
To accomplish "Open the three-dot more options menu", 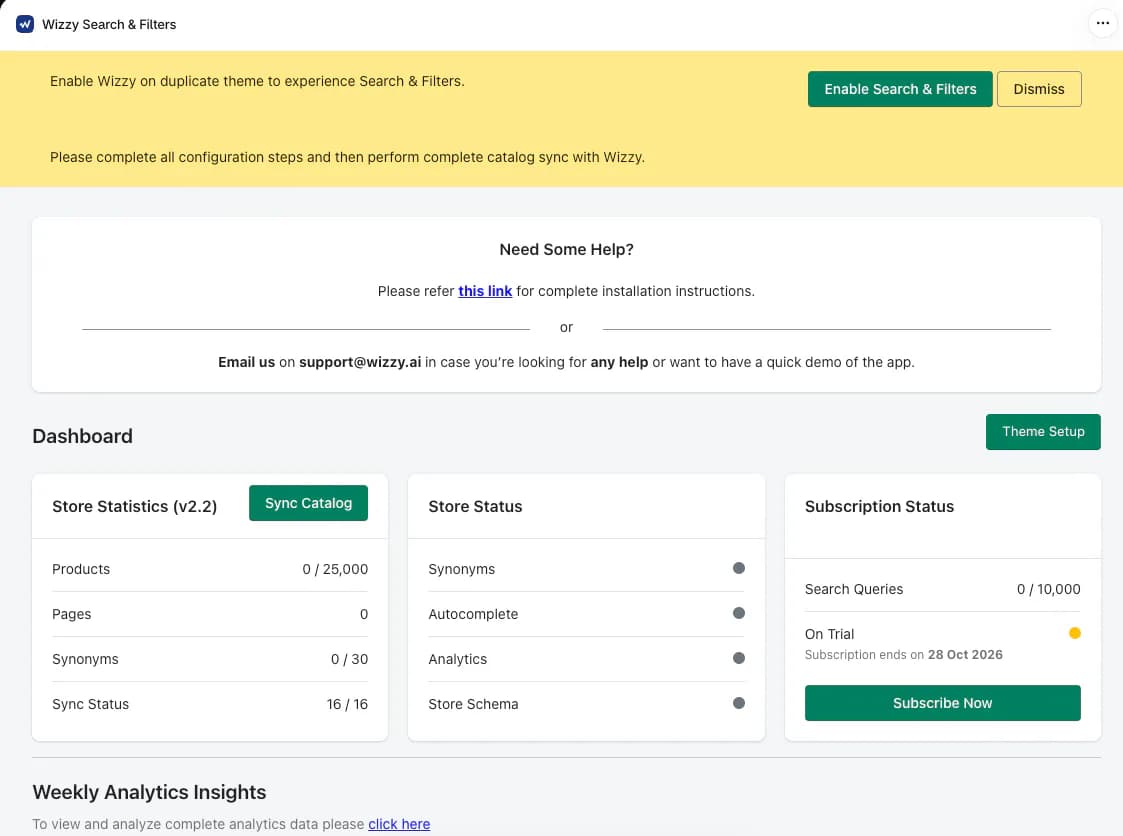I will 1102,24.
